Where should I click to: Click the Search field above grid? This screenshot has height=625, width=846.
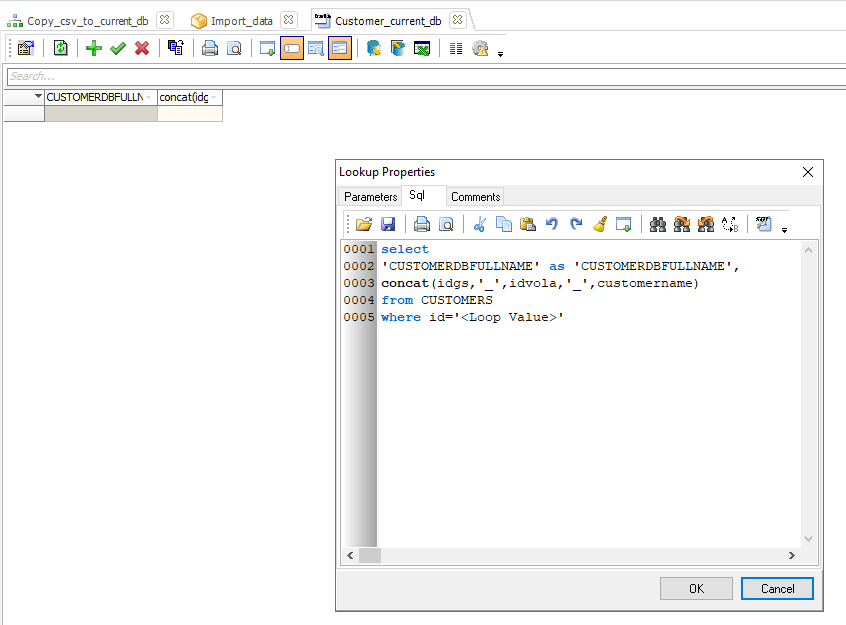(426, 76)
